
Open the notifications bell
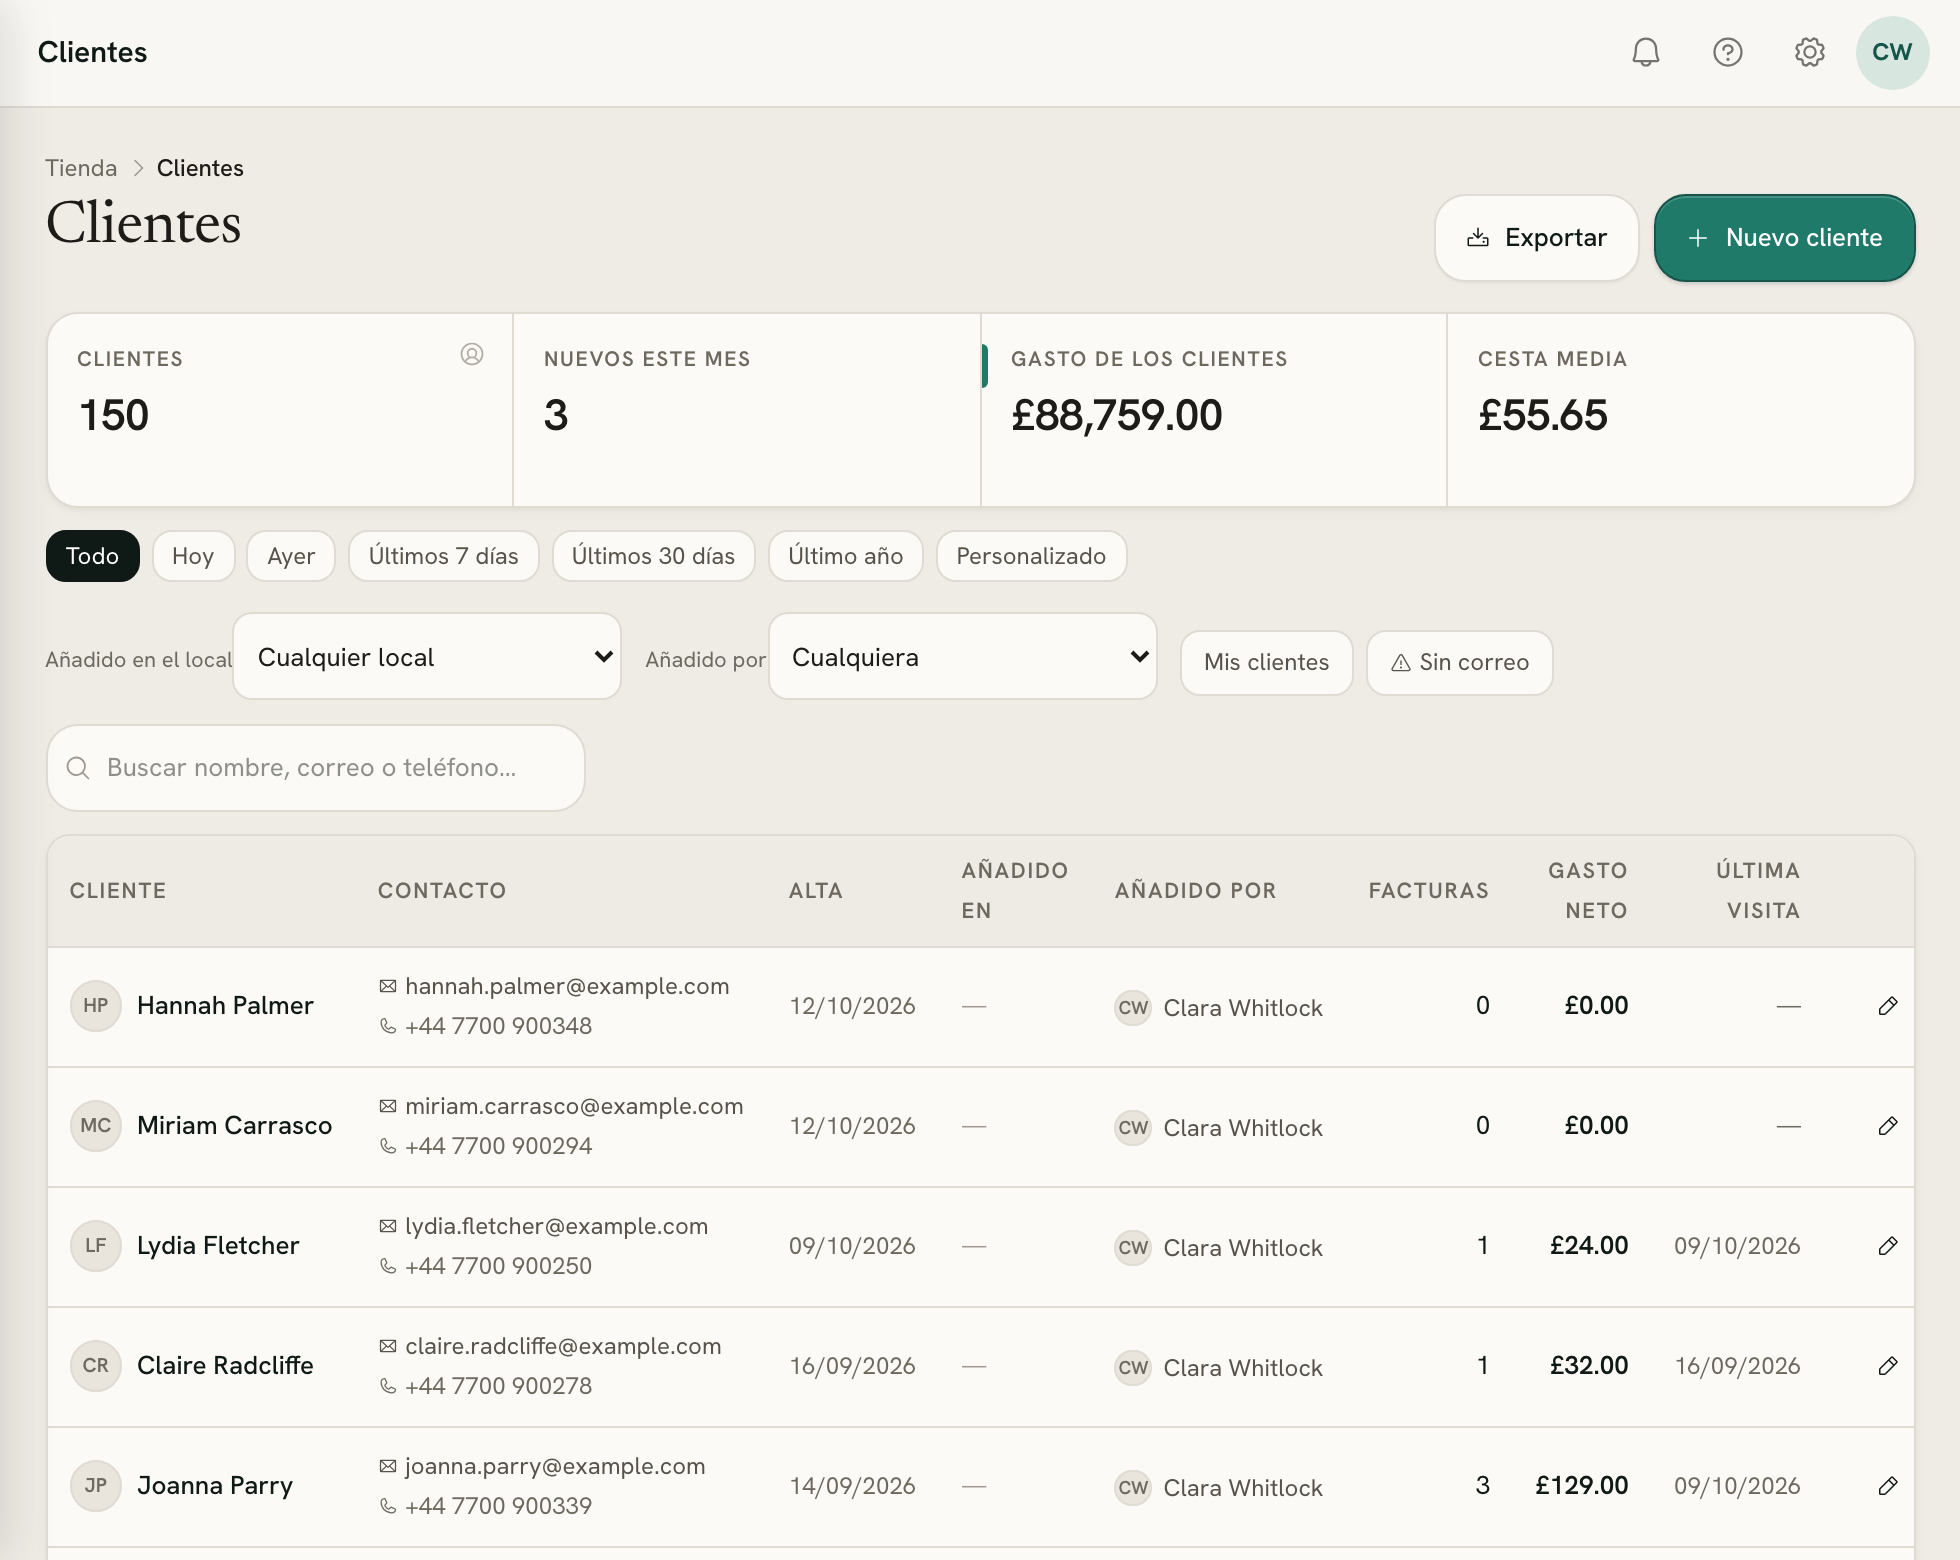point(1645,52)
